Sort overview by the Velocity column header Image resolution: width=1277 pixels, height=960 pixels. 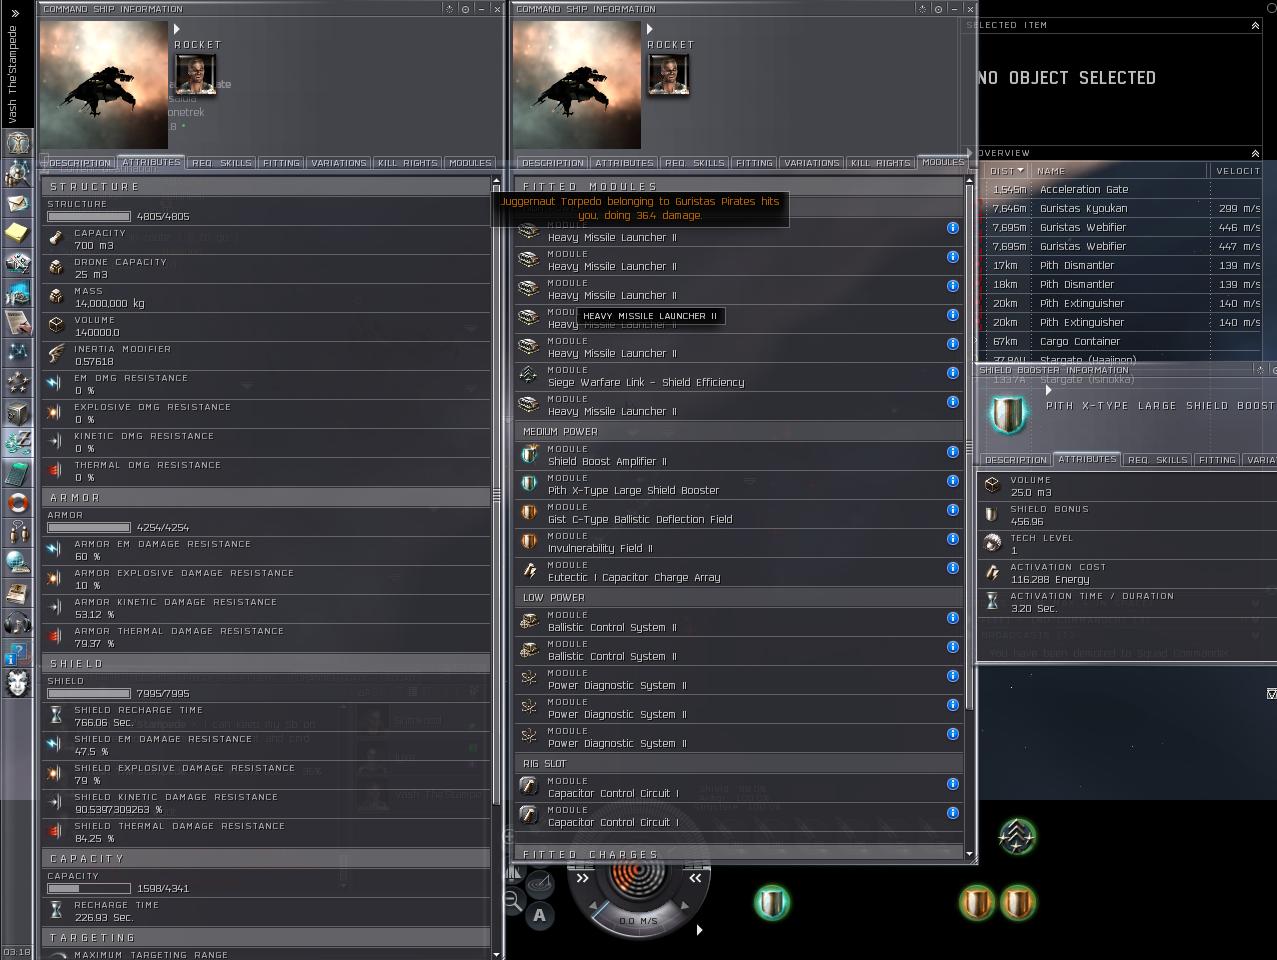[x=1238, y=171]
